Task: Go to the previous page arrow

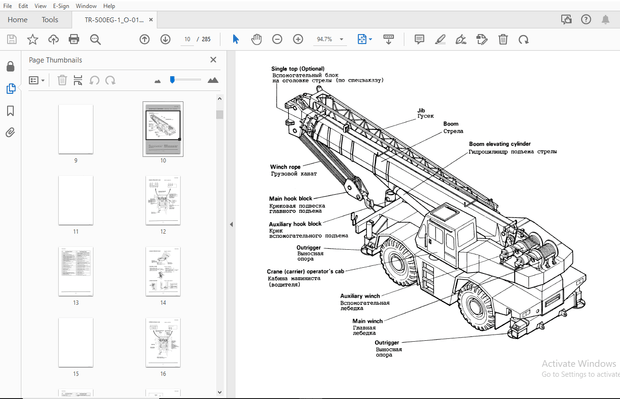Action: point(145,39)
